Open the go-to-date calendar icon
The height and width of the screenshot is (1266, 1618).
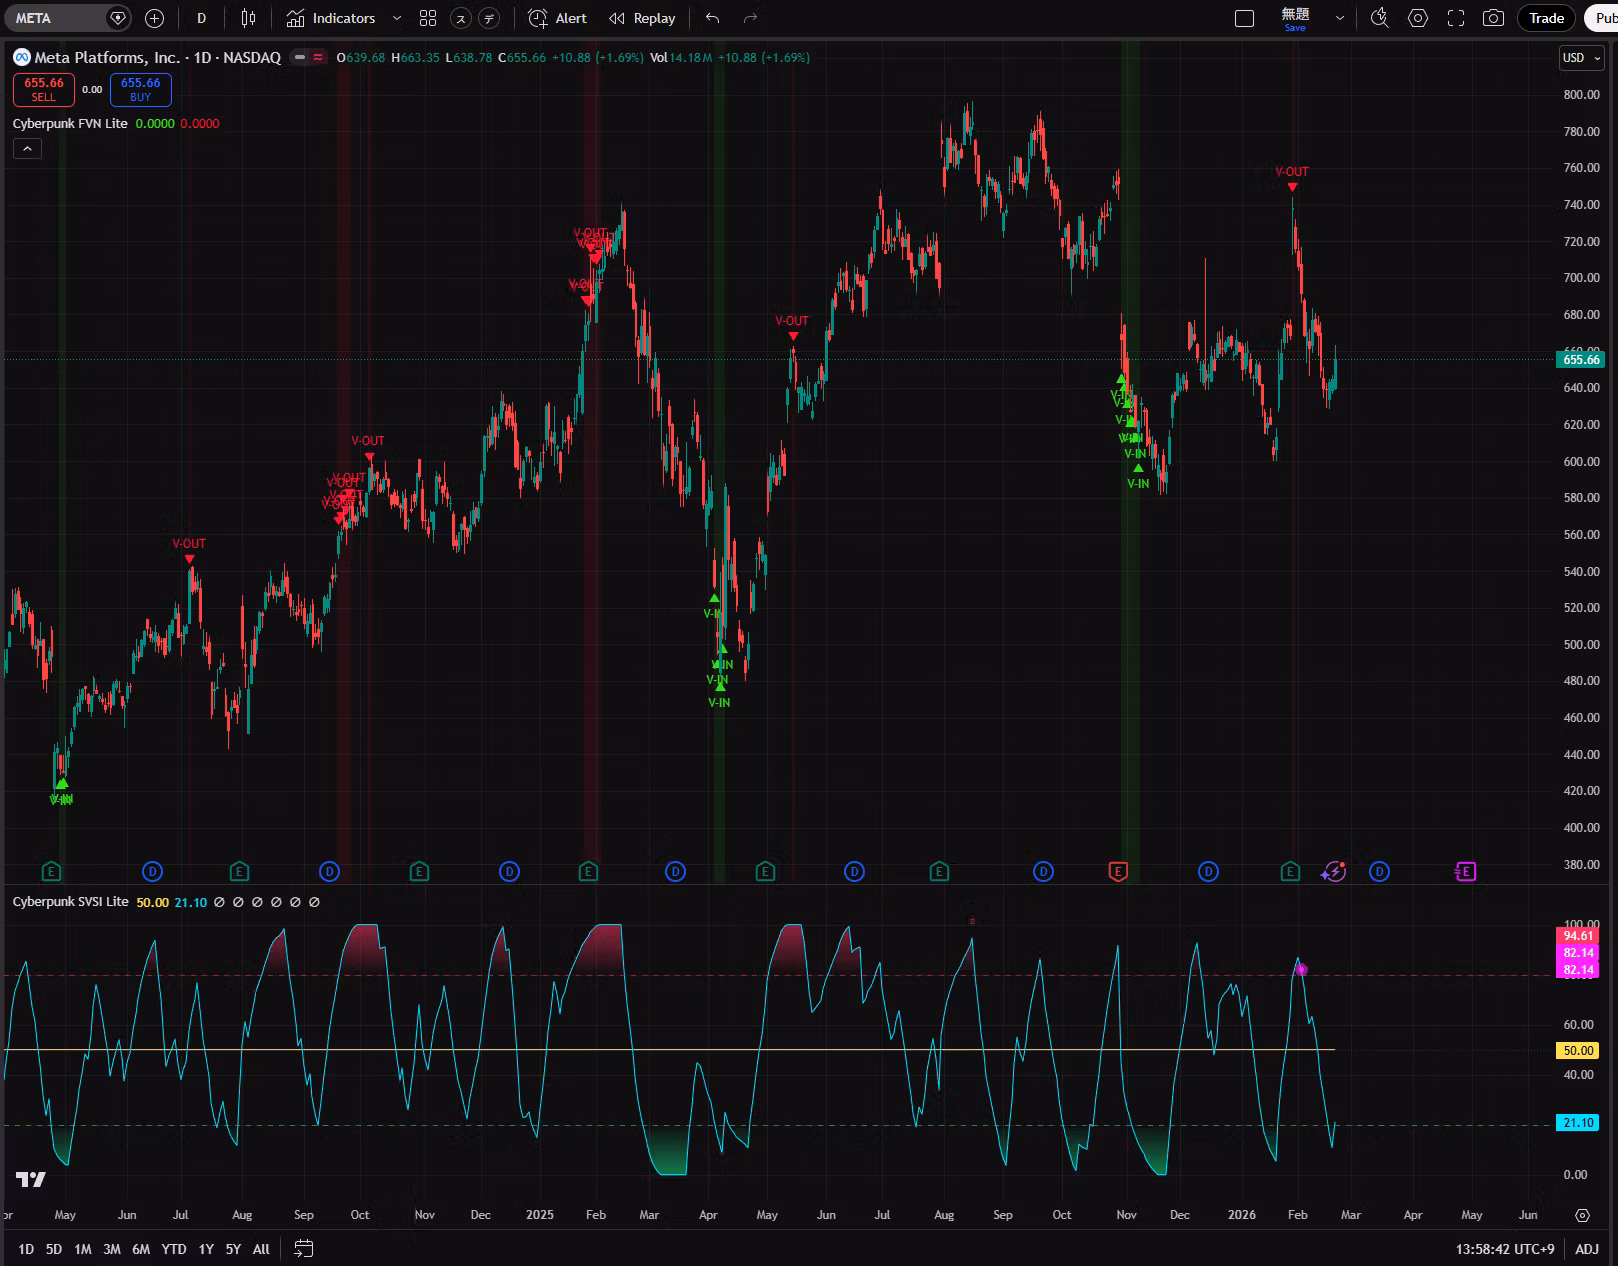(x=304, y=1249)
